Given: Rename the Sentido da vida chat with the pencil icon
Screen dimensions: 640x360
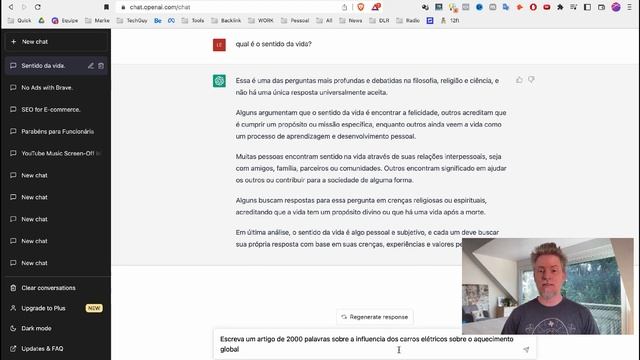Looking at the screenshot, I should tap(91, 66).
